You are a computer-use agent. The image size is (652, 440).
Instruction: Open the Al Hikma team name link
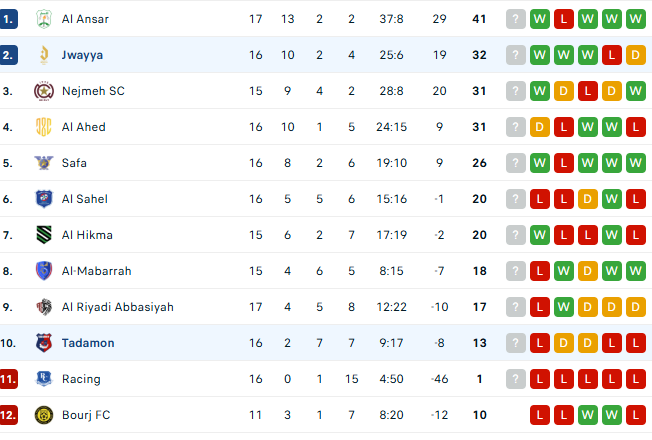pos(87,235)
